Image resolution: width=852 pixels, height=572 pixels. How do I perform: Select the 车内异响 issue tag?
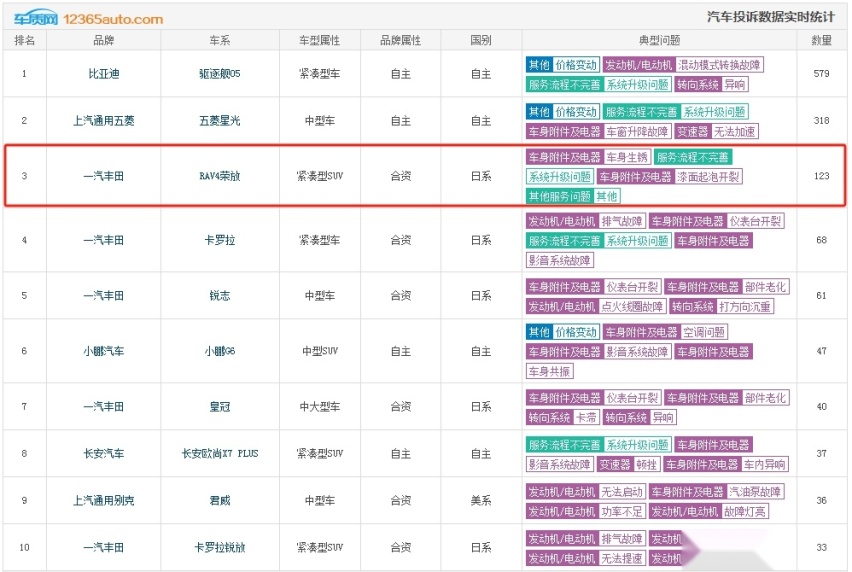(765, 464)
